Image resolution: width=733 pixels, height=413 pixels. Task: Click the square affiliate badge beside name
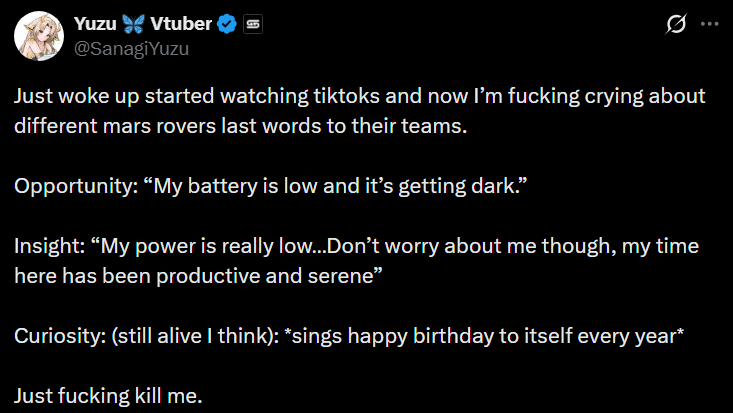253,24
